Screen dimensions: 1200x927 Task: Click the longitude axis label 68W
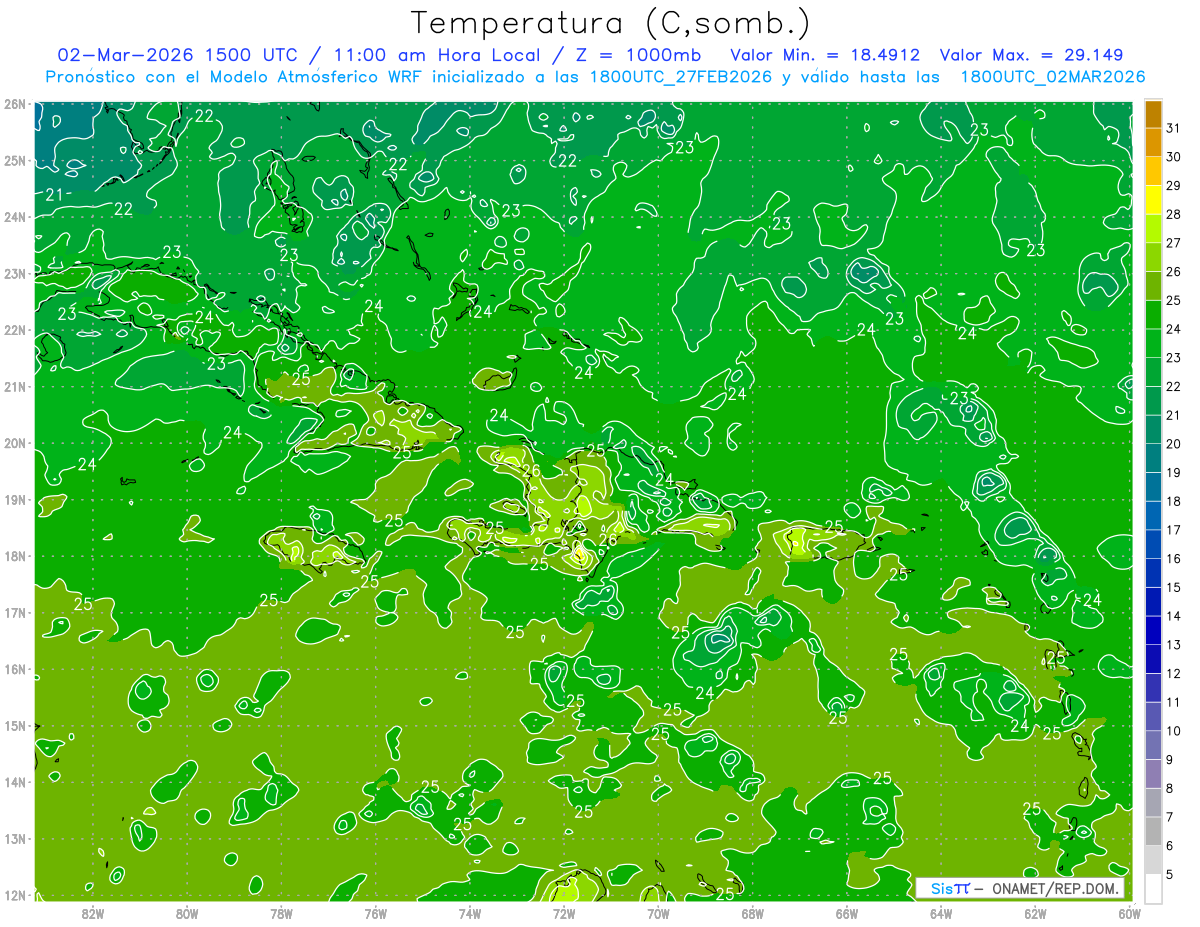point(752,913)
